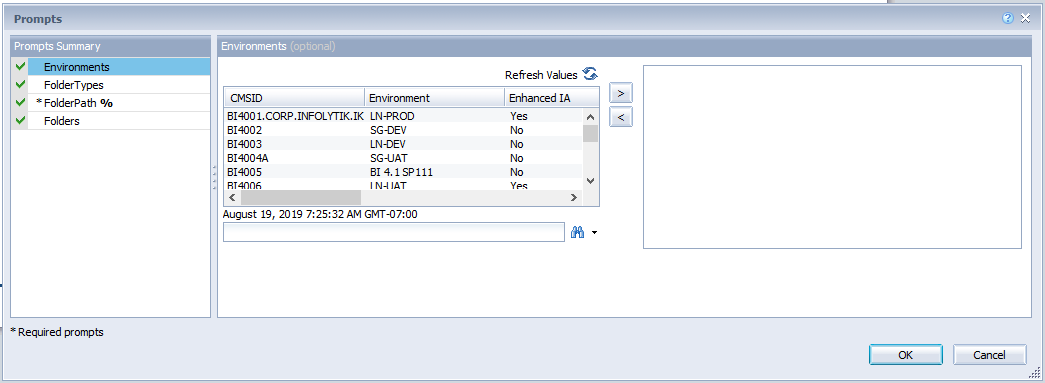This screenshot has width=1045, height=383.
Task: Click the vertical scrollbar up arrow
Action: tap(590, 116)
